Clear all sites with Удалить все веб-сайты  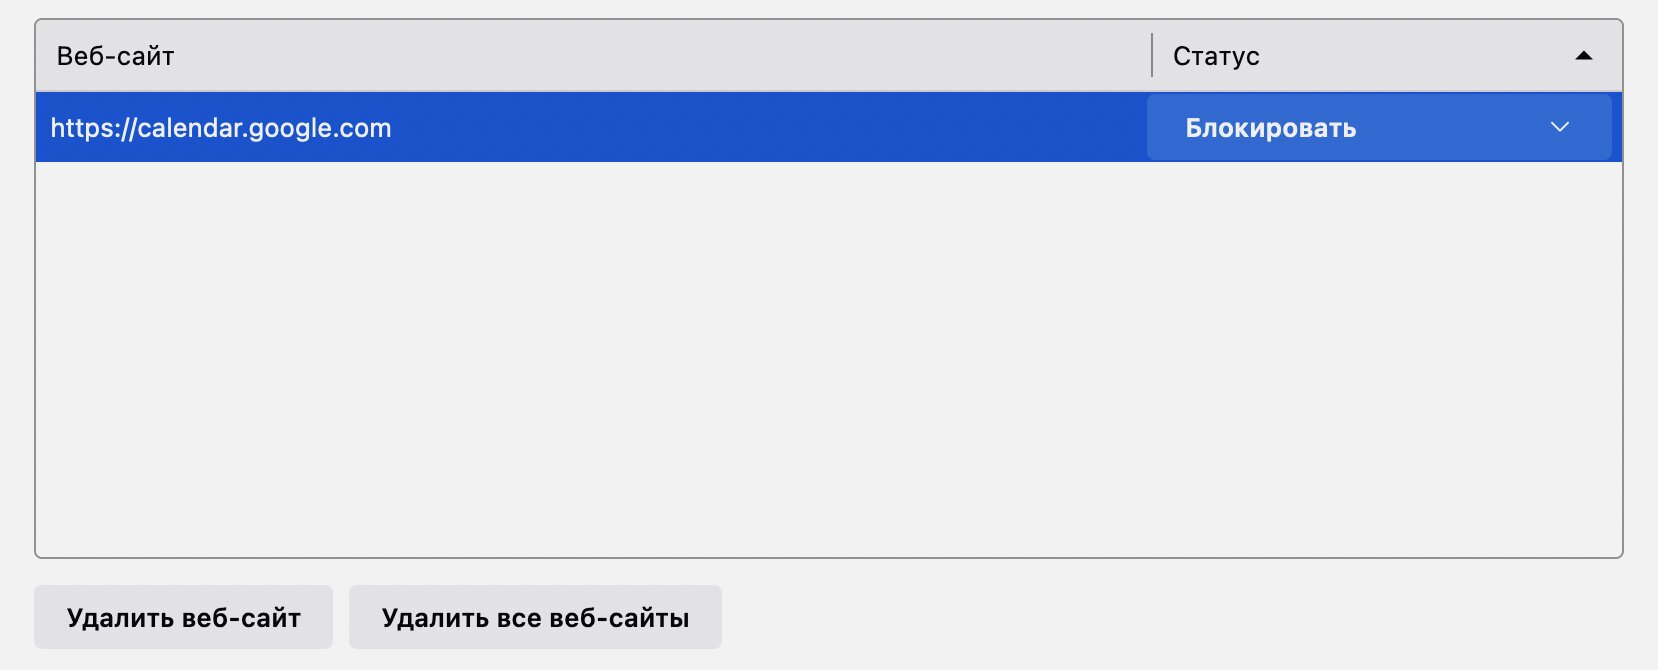pos(535,617)
